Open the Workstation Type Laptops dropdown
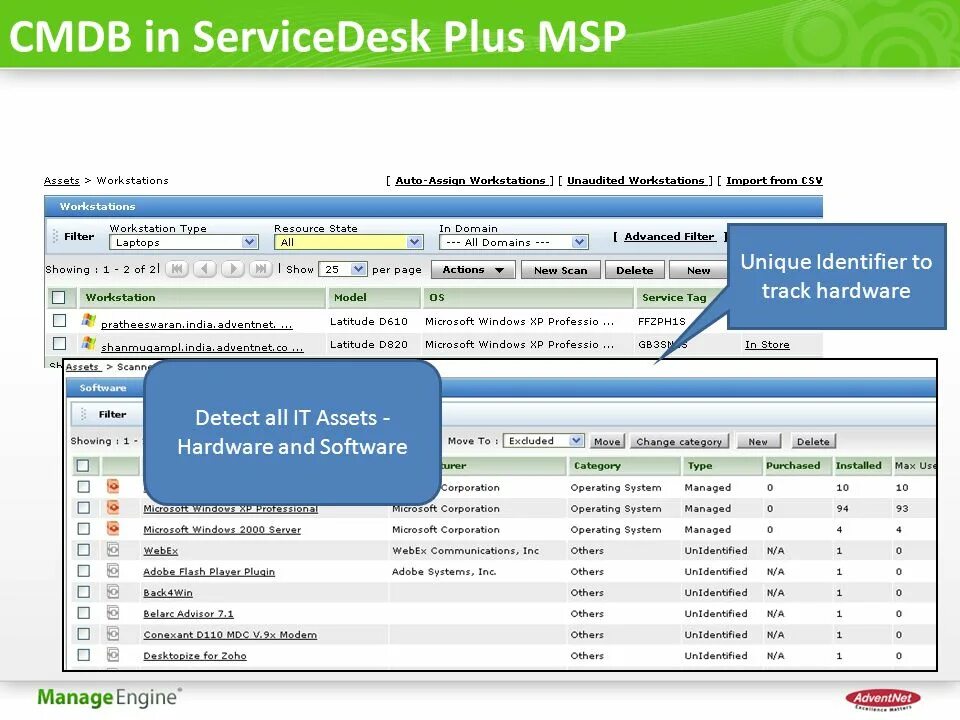 click(x=184, y=242)
